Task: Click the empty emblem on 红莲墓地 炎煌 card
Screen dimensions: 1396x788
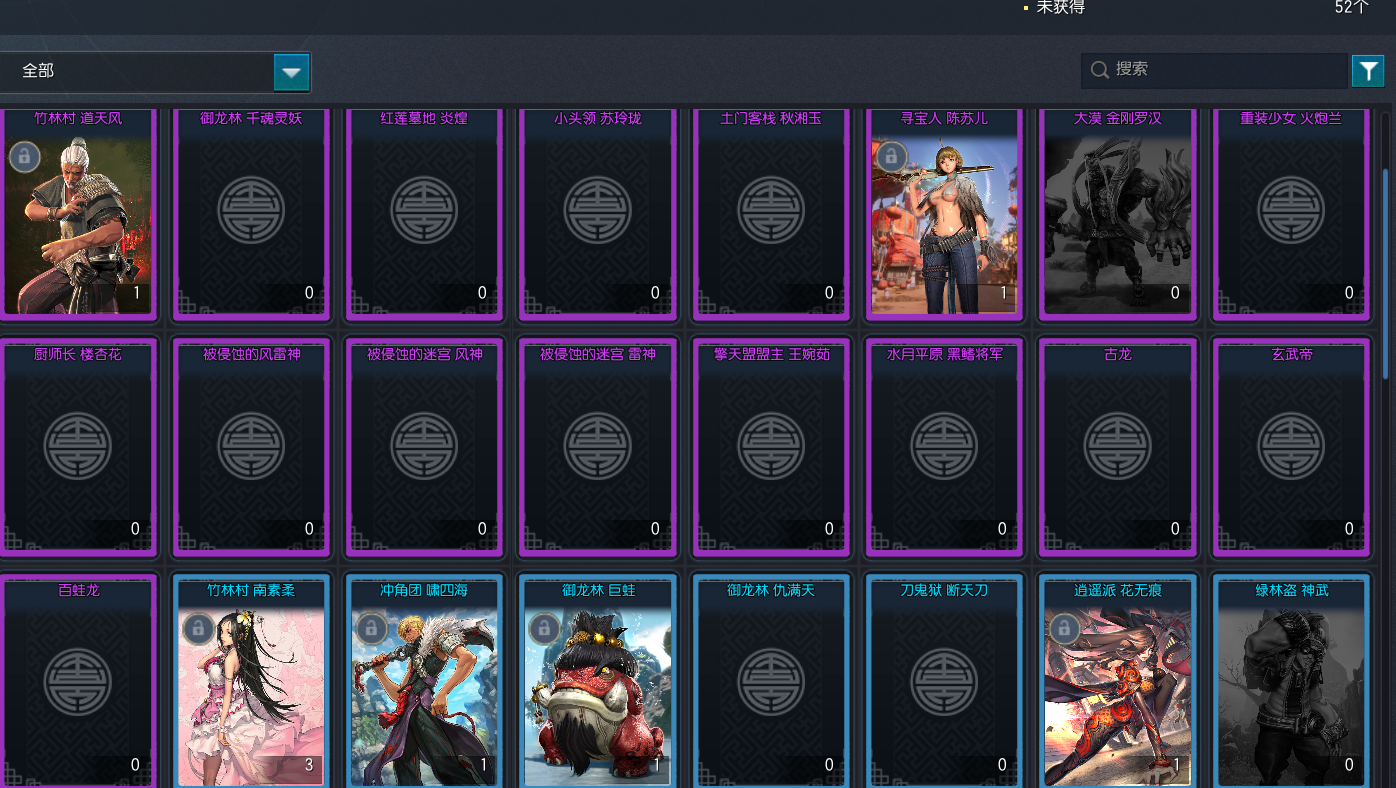Action: point(424,210)
